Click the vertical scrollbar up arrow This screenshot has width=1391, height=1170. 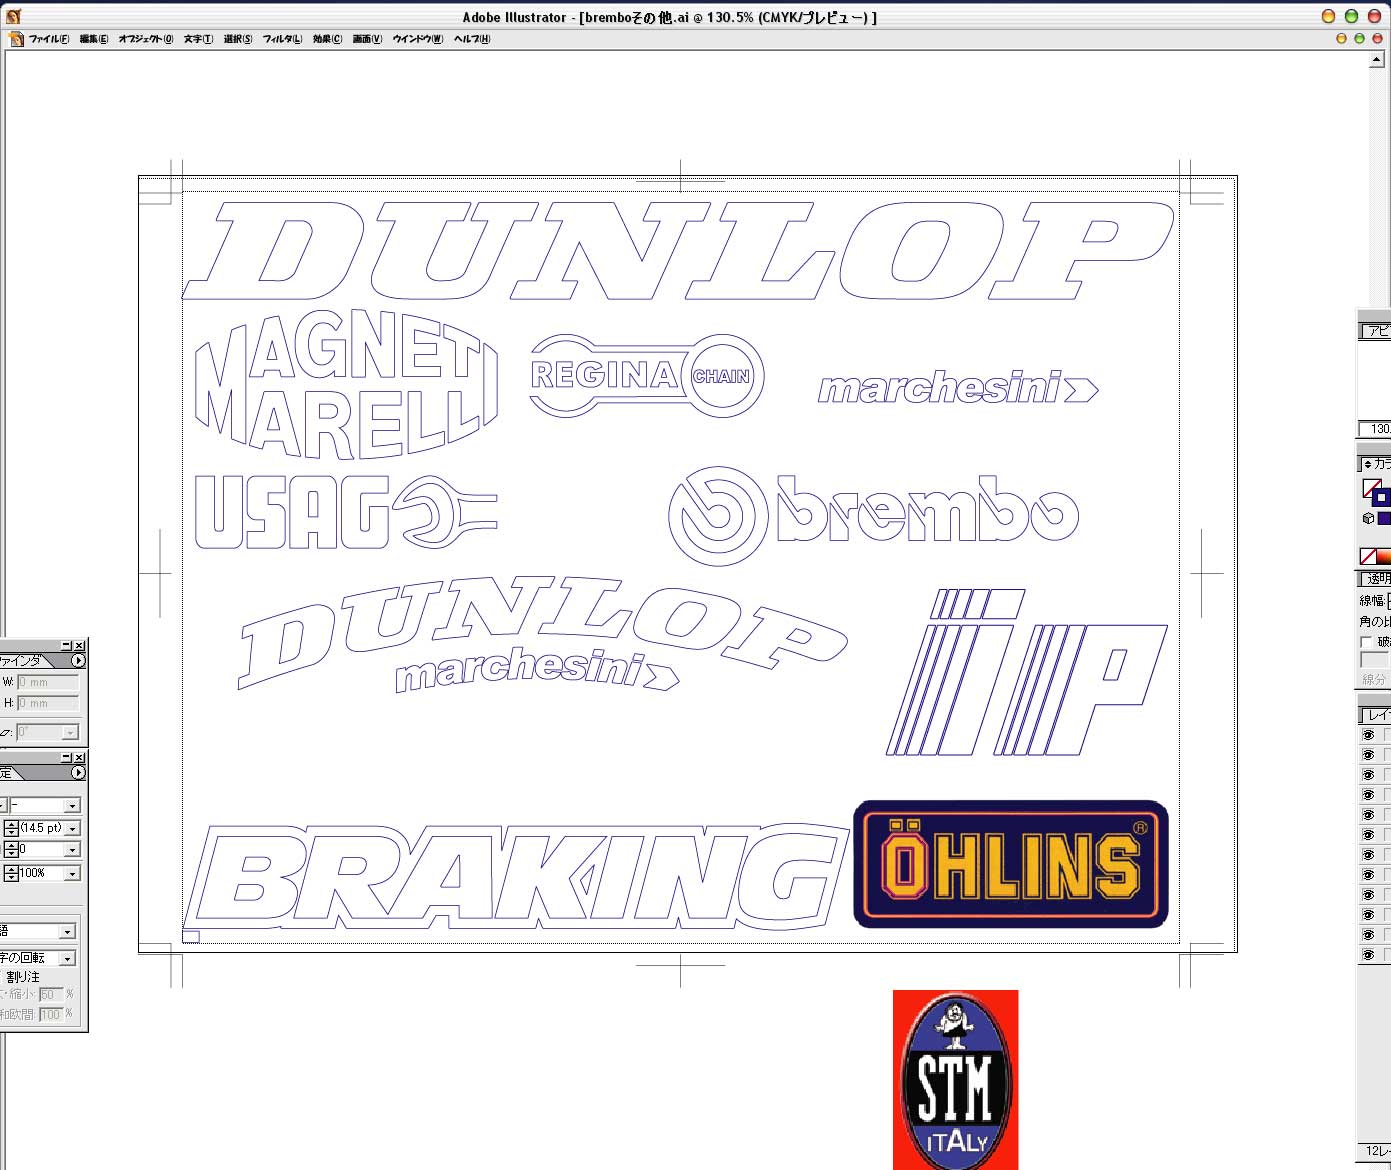pos(1376,60)
